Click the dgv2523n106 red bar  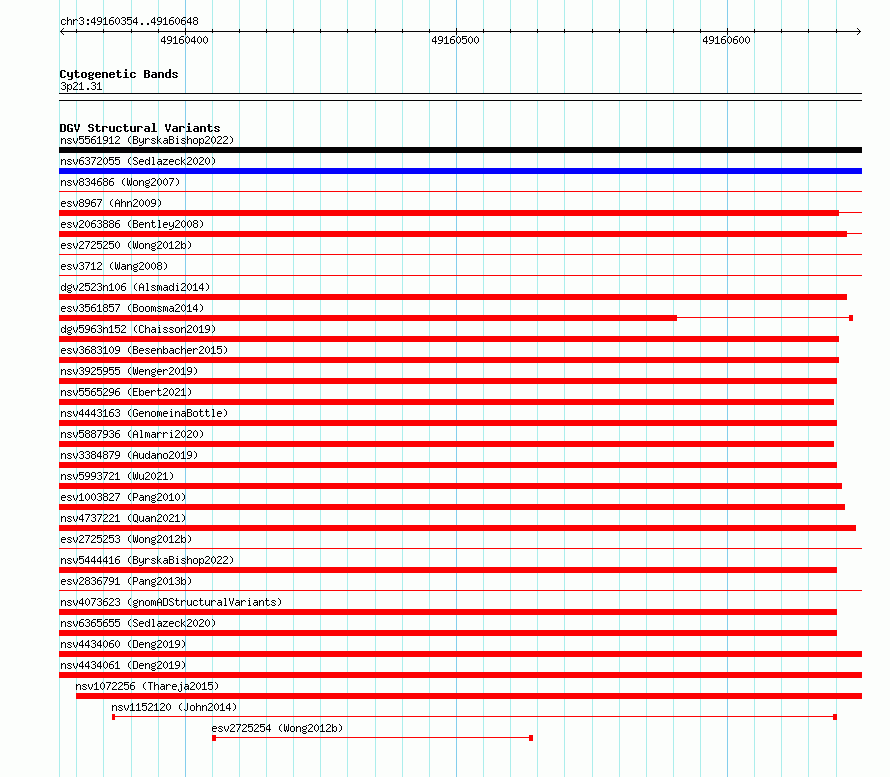click(x=453, y=297)
